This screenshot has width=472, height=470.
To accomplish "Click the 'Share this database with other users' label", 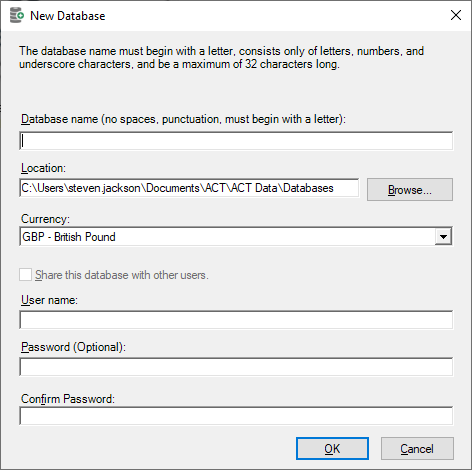I will [122, 275].
